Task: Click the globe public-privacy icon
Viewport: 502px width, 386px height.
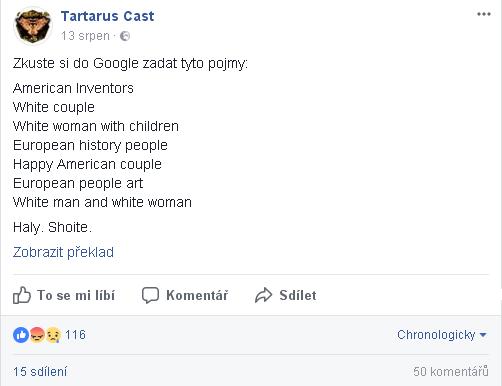Action: [x=125, y=36]
